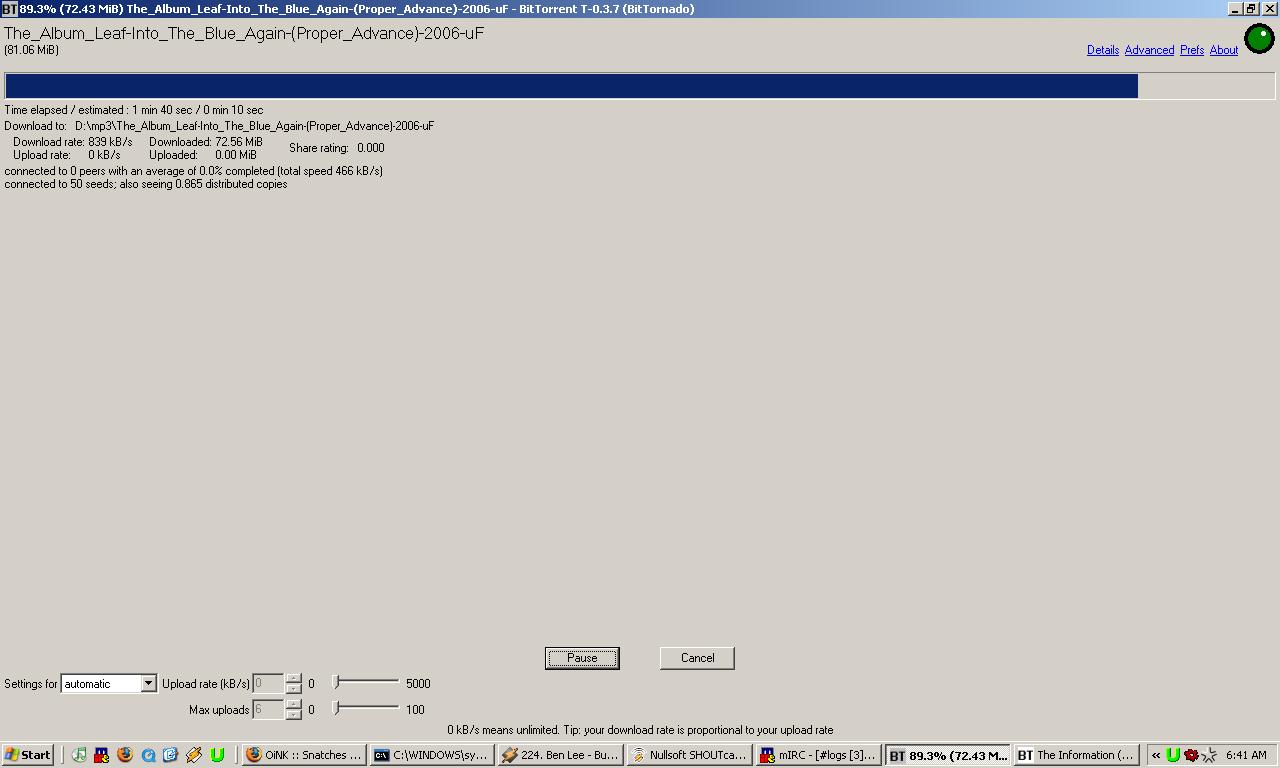Switch to OiNK Snatches Firefox taskbar window
This screenshot has height=768, width=1280.
click(x=304, y=755)
